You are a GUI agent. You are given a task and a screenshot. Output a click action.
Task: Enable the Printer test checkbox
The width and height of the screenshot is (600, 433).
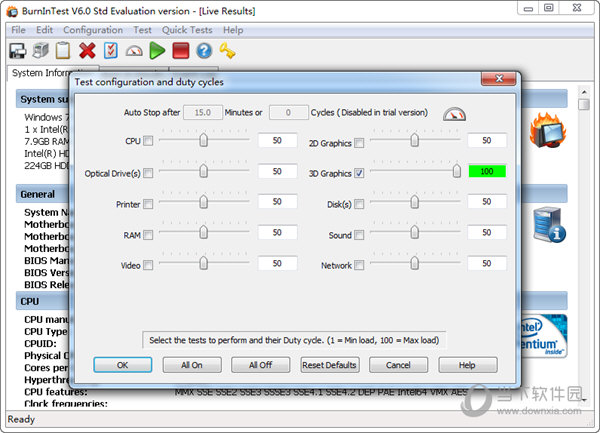click(148, 204)
